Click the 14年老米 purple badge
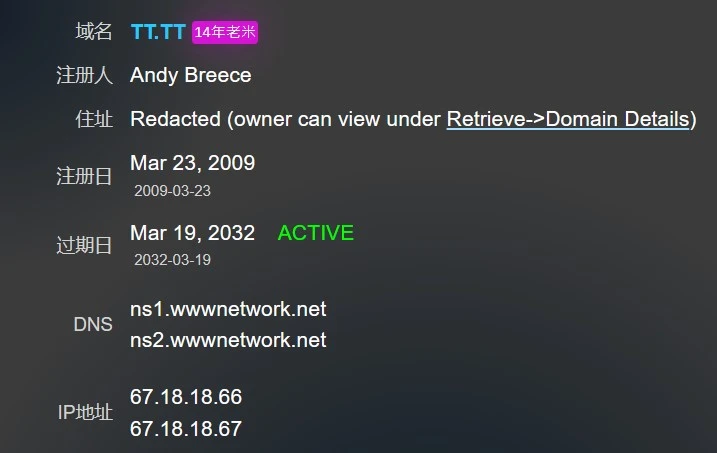The image size is (717, 453). pyautogui.click(x=225, y=32)
